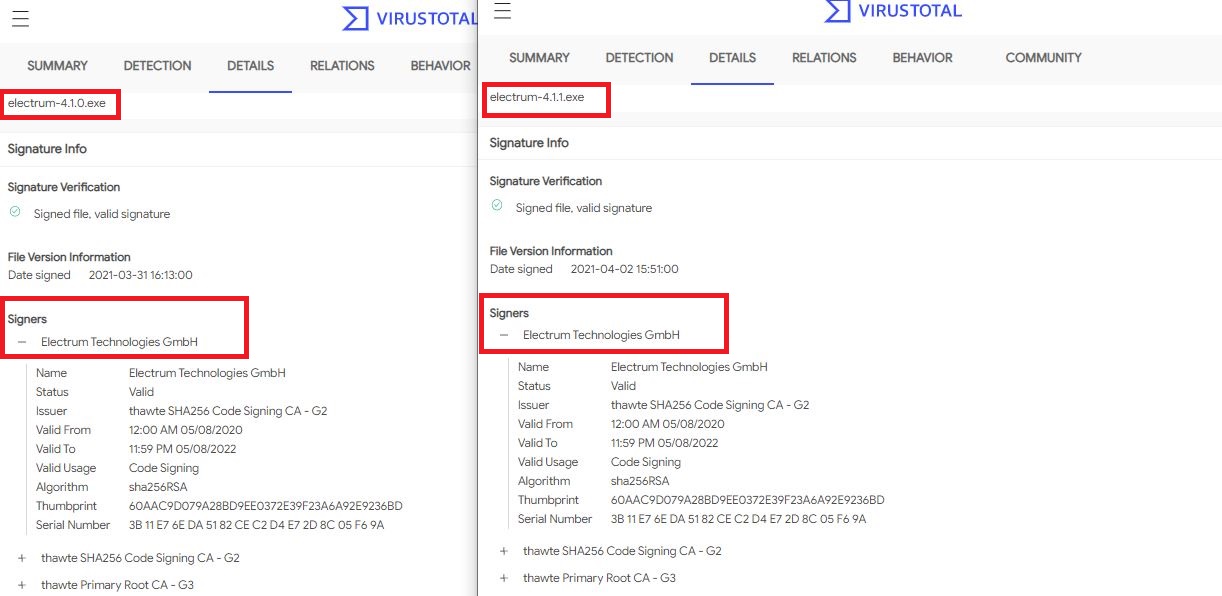Open the Community tab
Viewport: 1222px width, 596px height.
click(x=1043, y=58)
